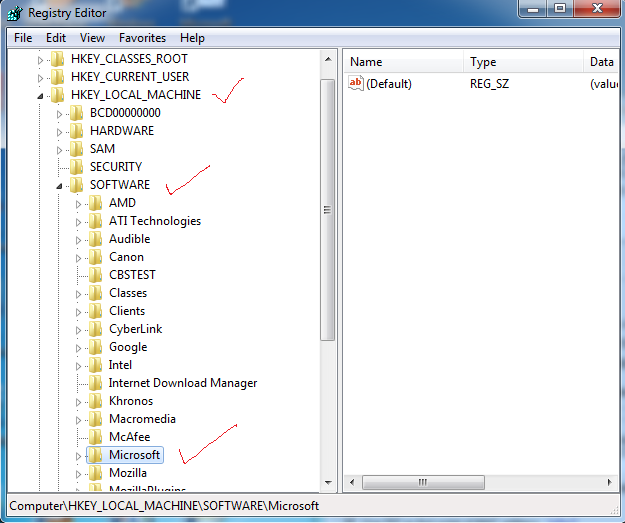This screenshot has width=625, height=523.
Task: Select the ATI Technologies key label
Action: (x=155, y=221)
